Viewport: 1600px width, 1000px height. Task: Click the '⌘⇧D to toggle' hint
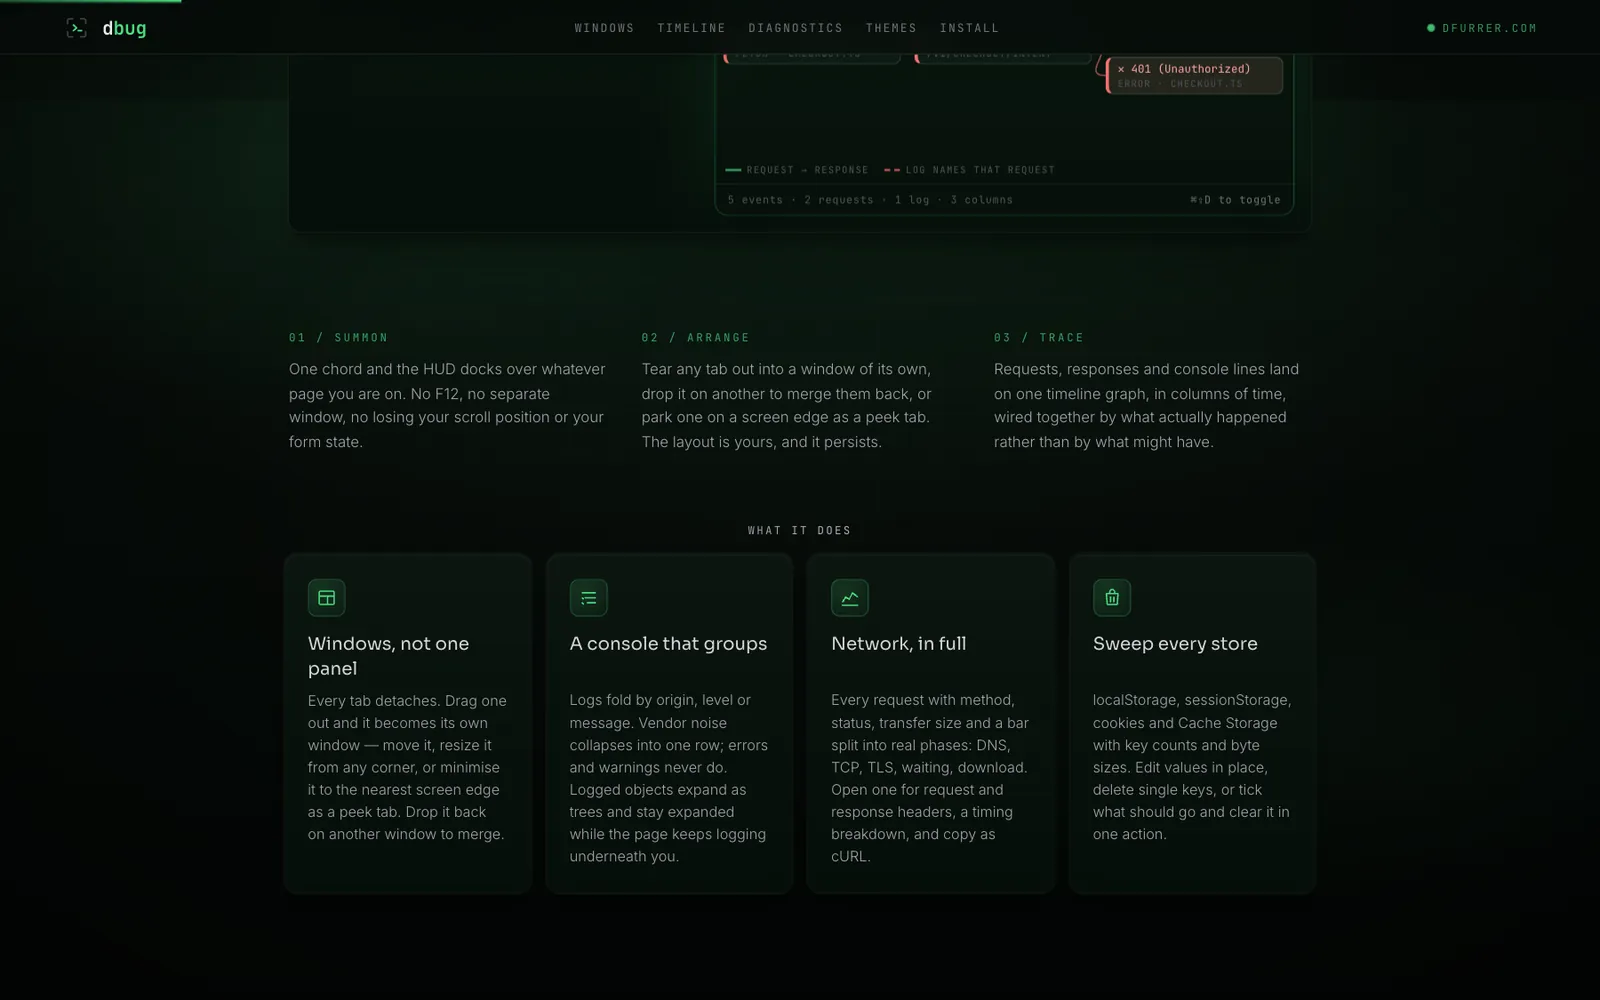click(x=1235, y=200)
